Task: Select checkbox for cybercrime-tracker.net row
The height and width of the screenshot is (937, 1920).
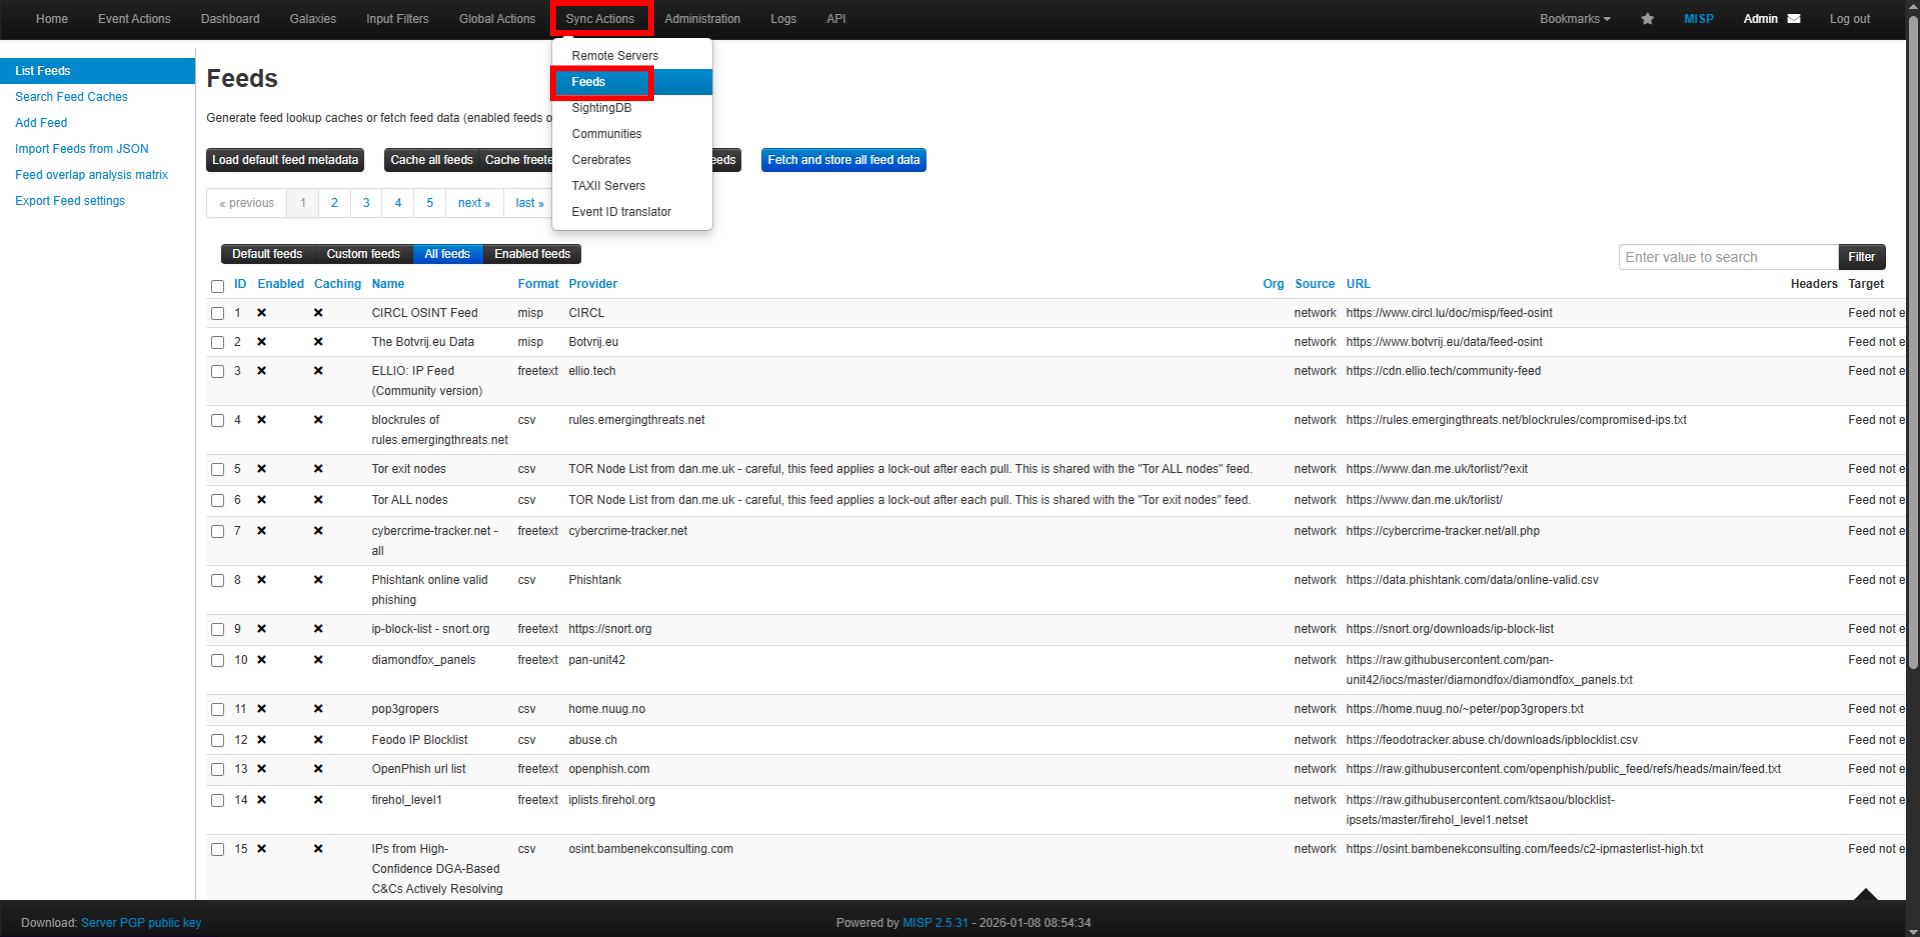Action: click(217, 532)
